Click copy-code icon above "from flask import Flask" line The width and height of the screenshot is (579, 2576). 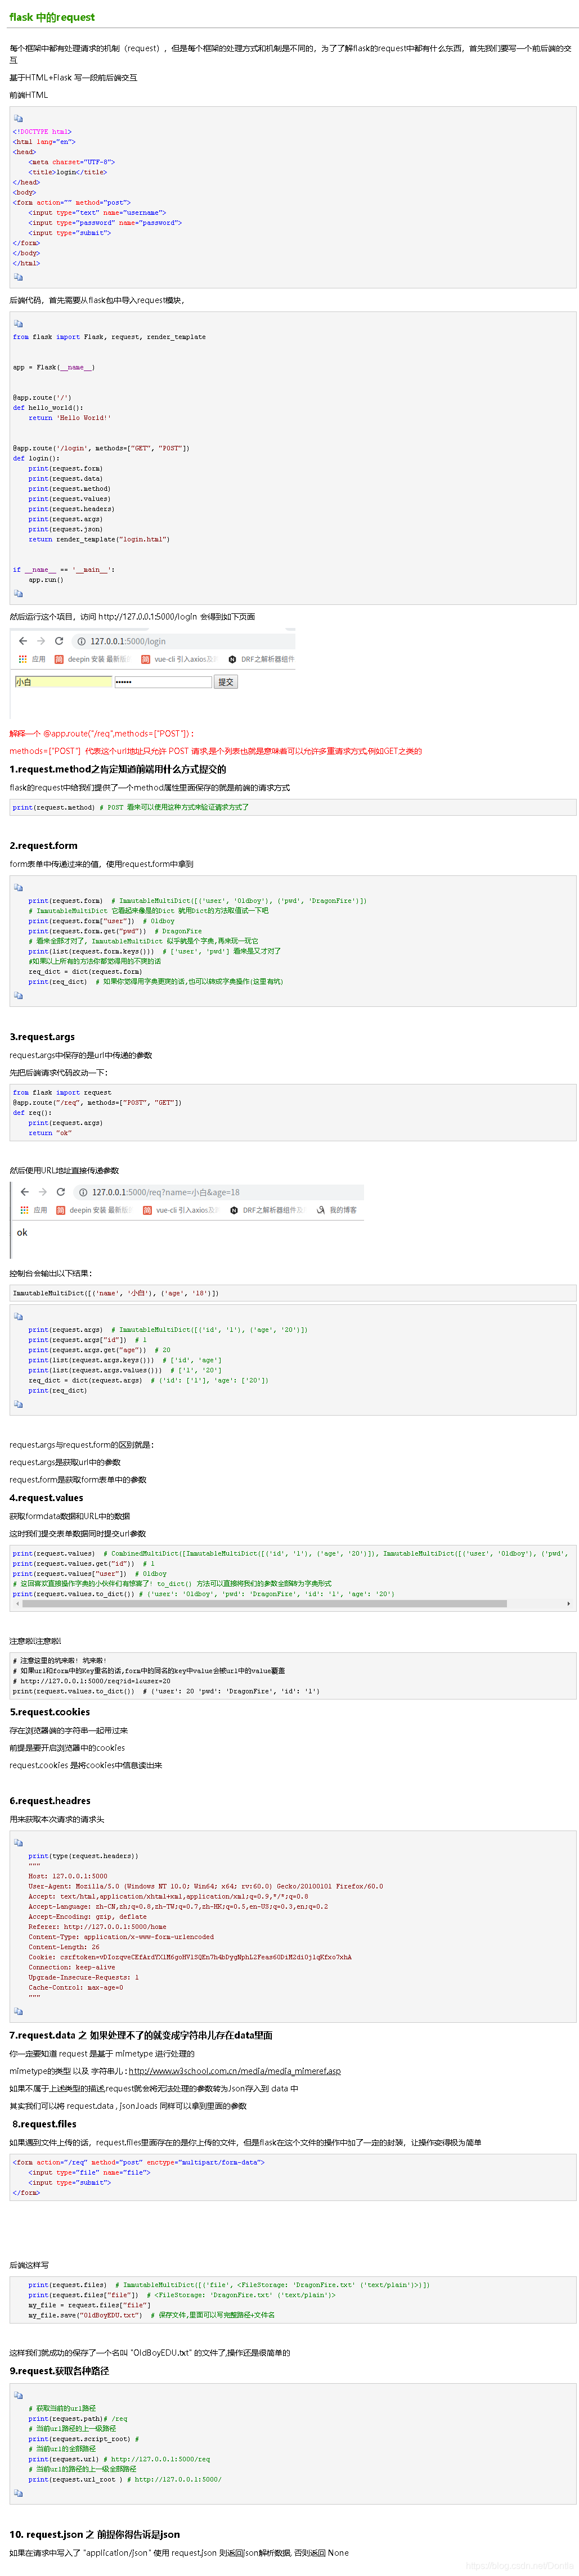18,324
